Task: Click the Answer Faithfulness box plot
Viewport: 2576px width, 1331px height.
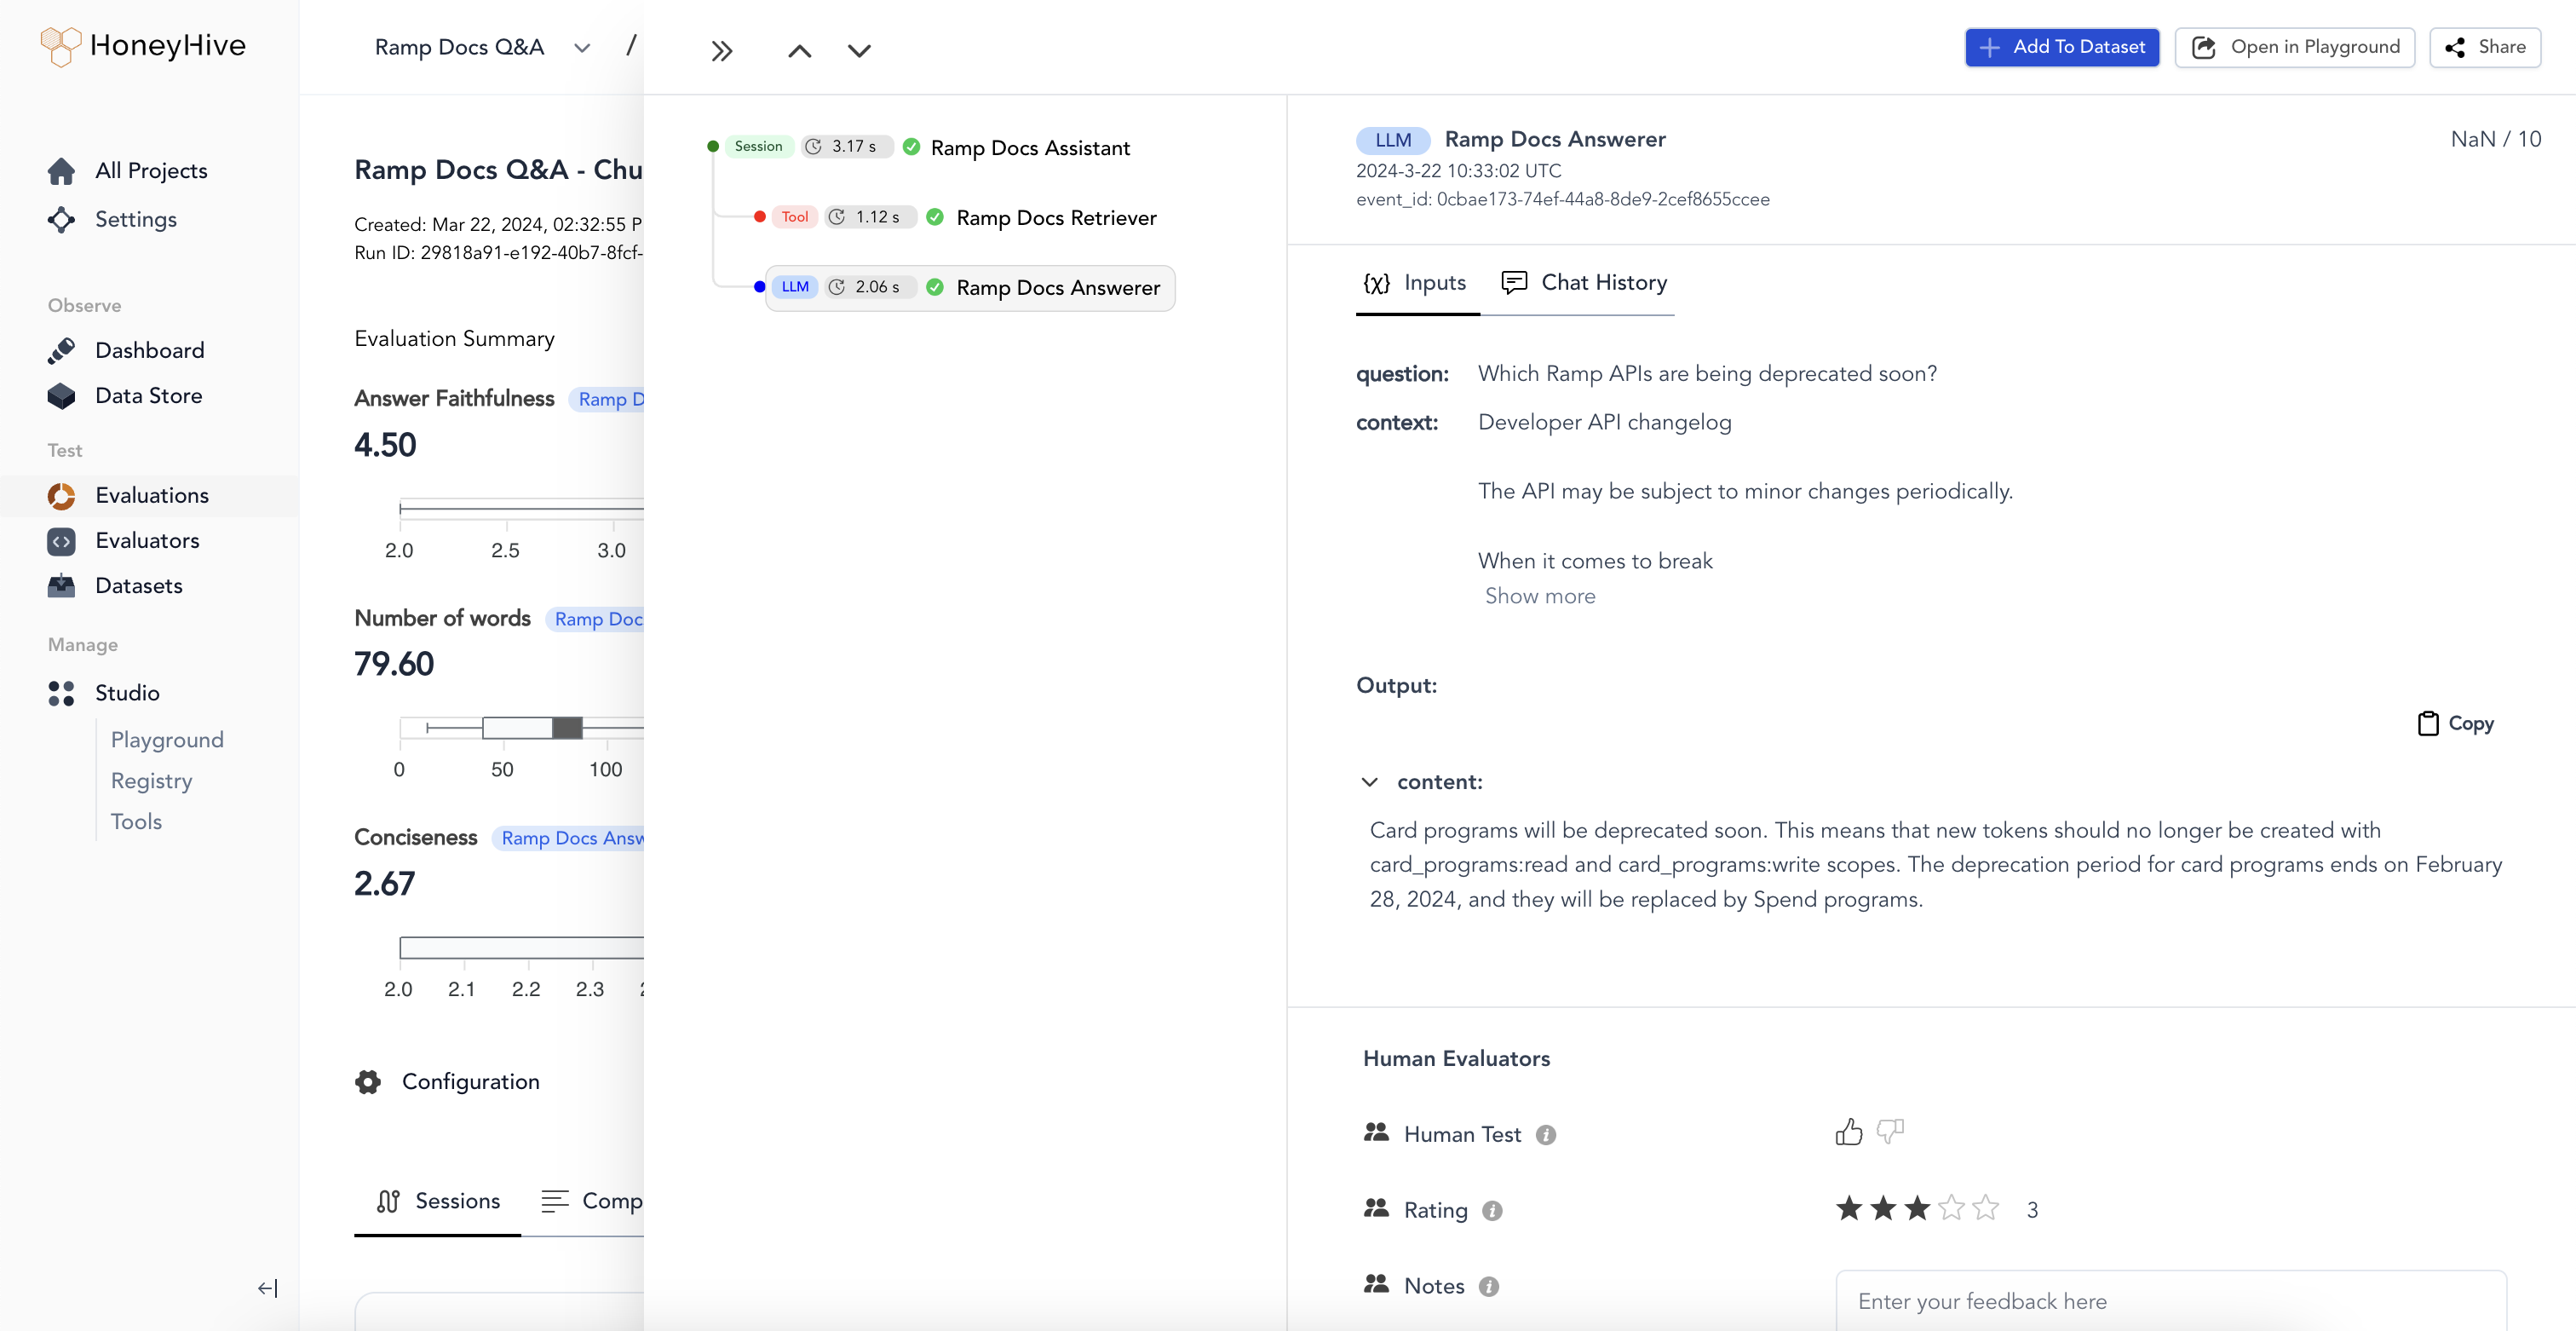Action: point(521,508)
